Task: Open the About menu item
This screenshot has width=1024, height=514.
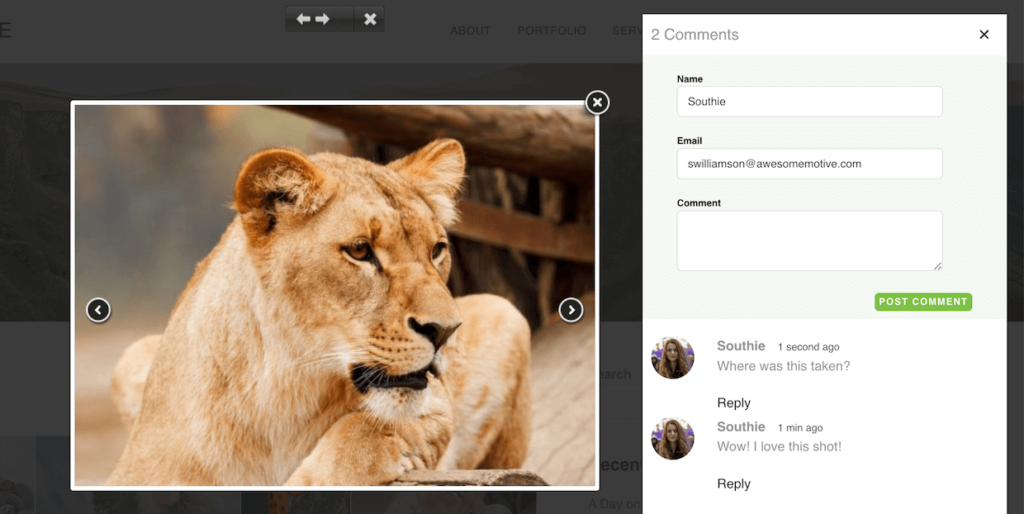Action: pyautogui.click(x=470, y=31)
